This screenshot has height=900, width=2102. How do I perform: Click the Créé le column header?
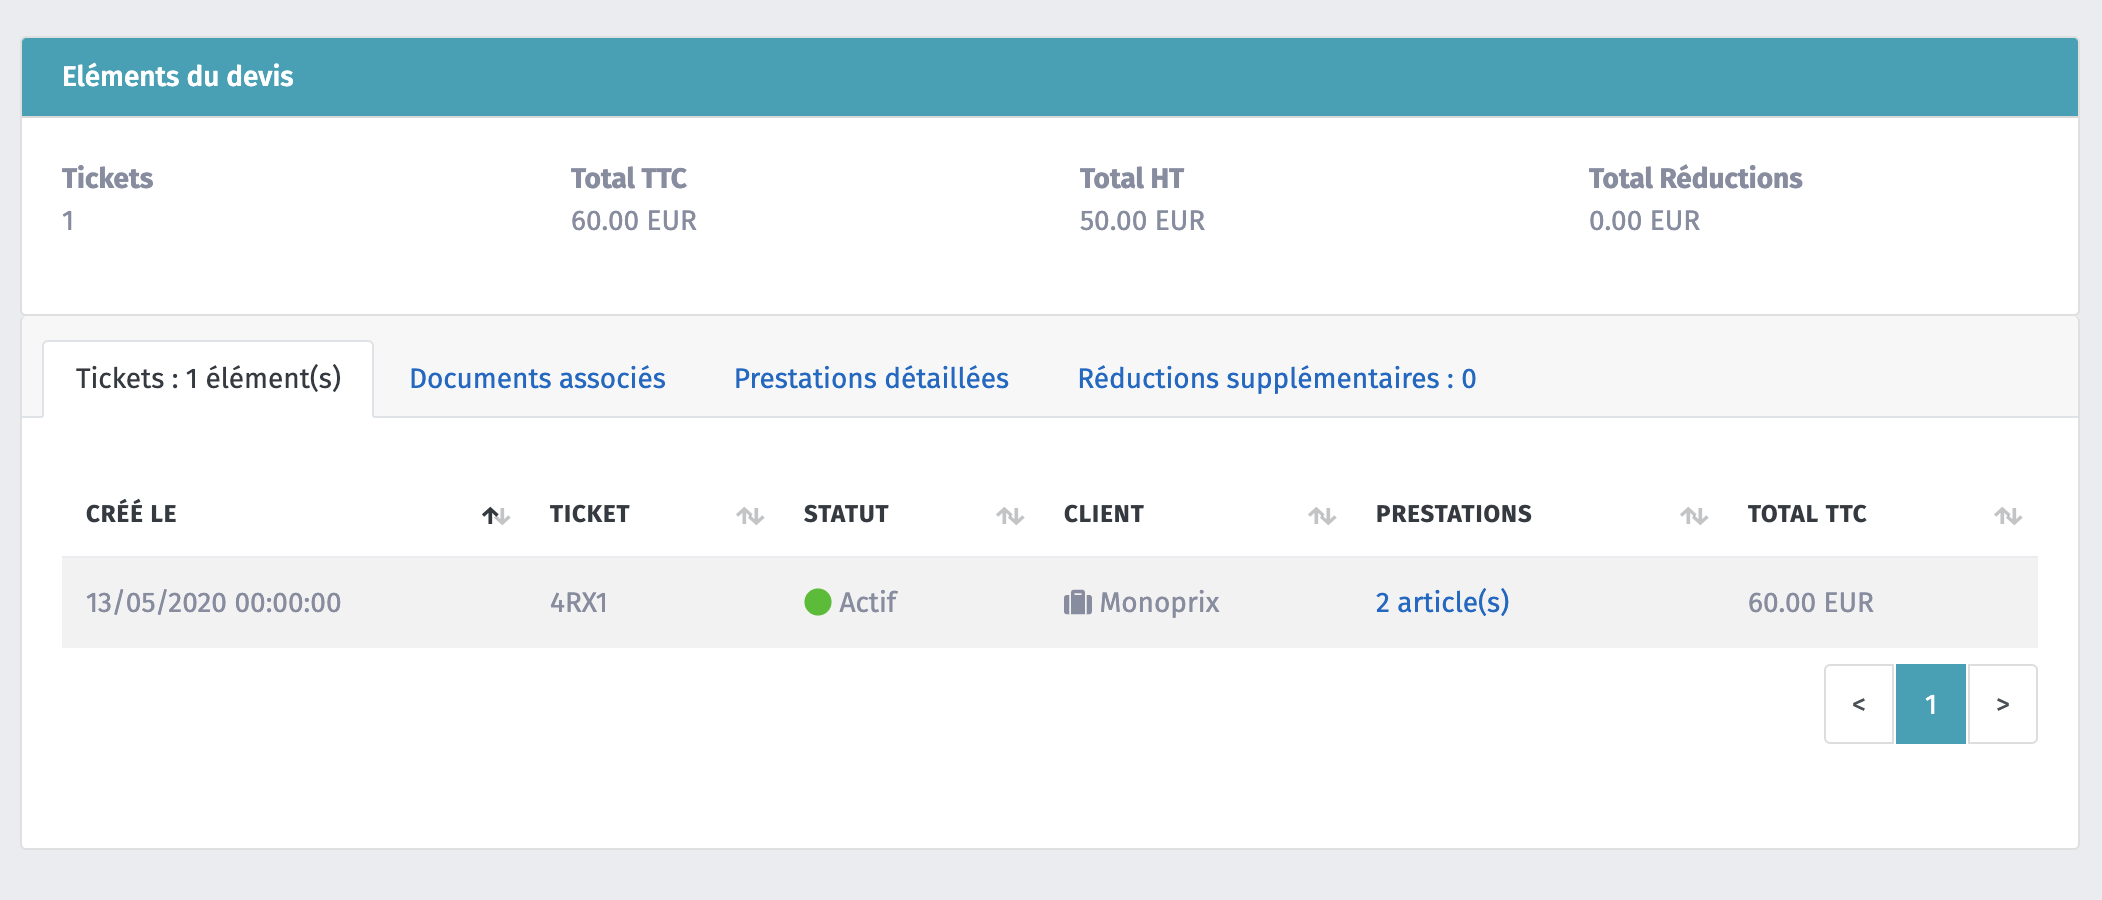click(x=131, y=514)
